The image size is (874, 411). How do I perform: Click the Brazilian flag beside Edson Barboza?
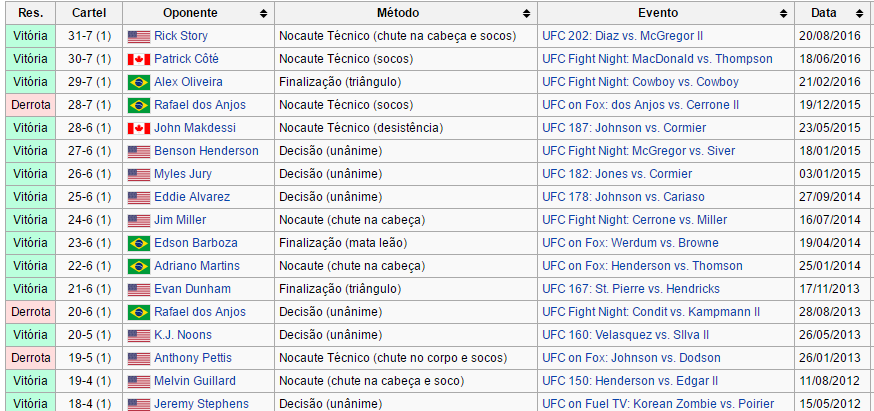click(139, 243)
